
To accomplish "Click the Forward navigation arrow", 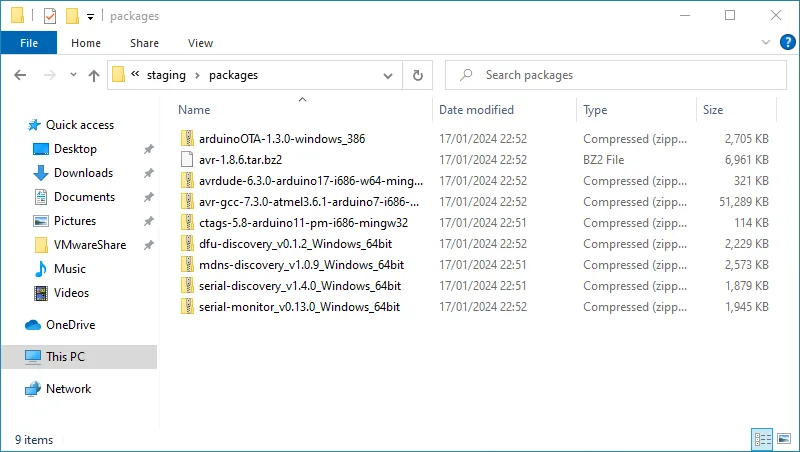I will (x=49, y=76).
